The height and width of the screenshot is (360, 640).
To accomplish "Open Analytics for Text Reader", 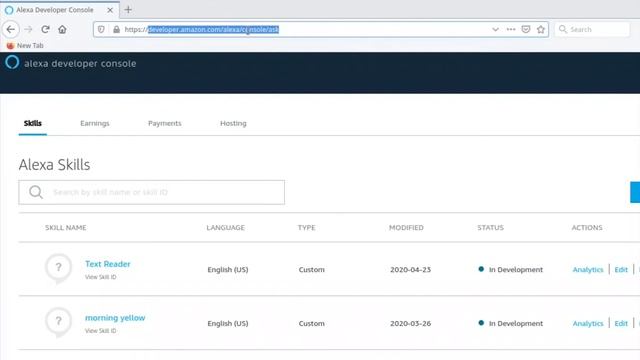I will 588,269.
